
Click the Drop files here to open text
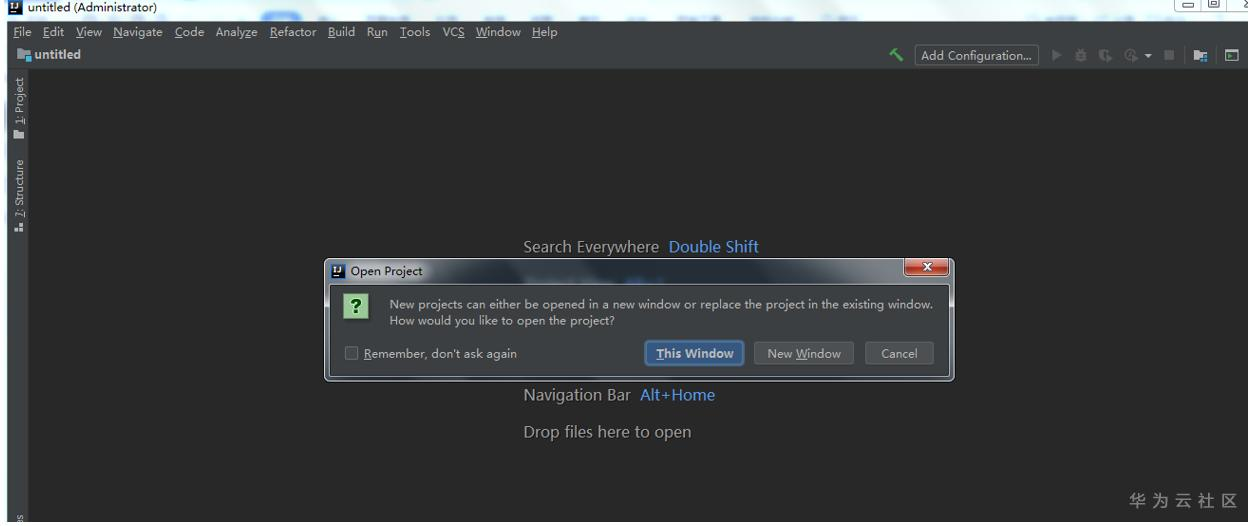tap(607, 432)
